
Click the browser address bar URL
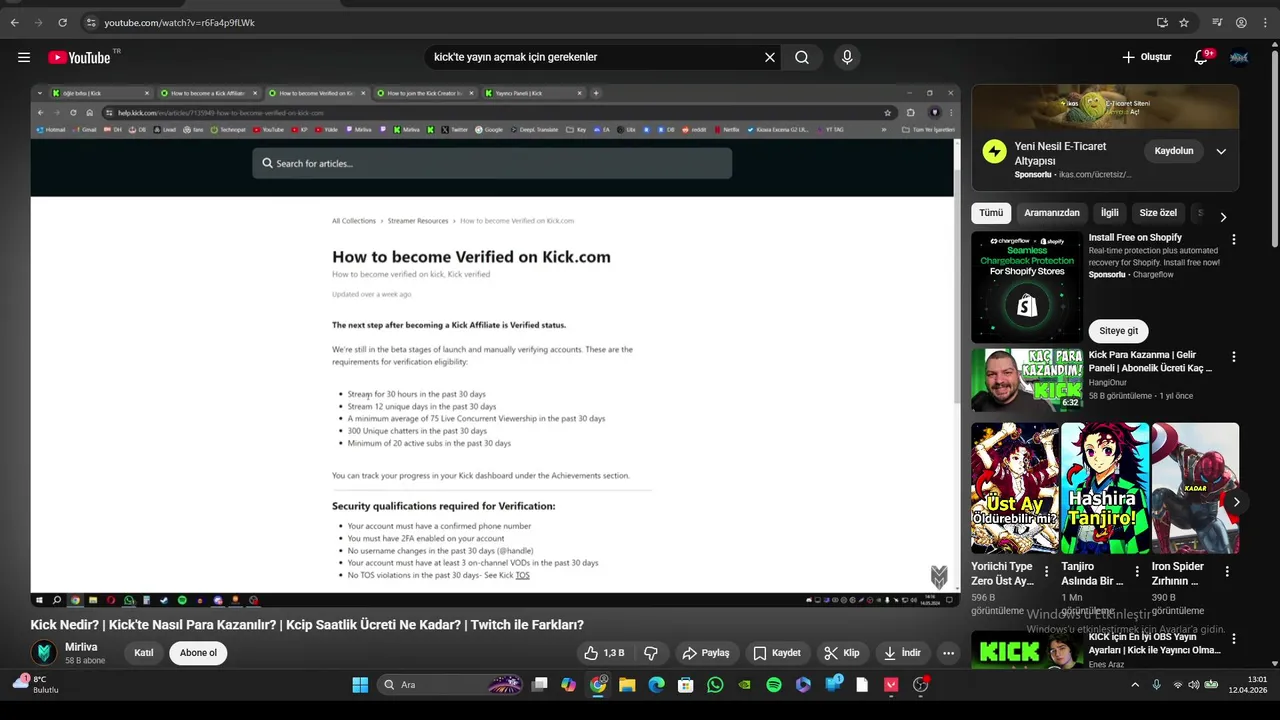pyautogui.click(x=179, y=22)
